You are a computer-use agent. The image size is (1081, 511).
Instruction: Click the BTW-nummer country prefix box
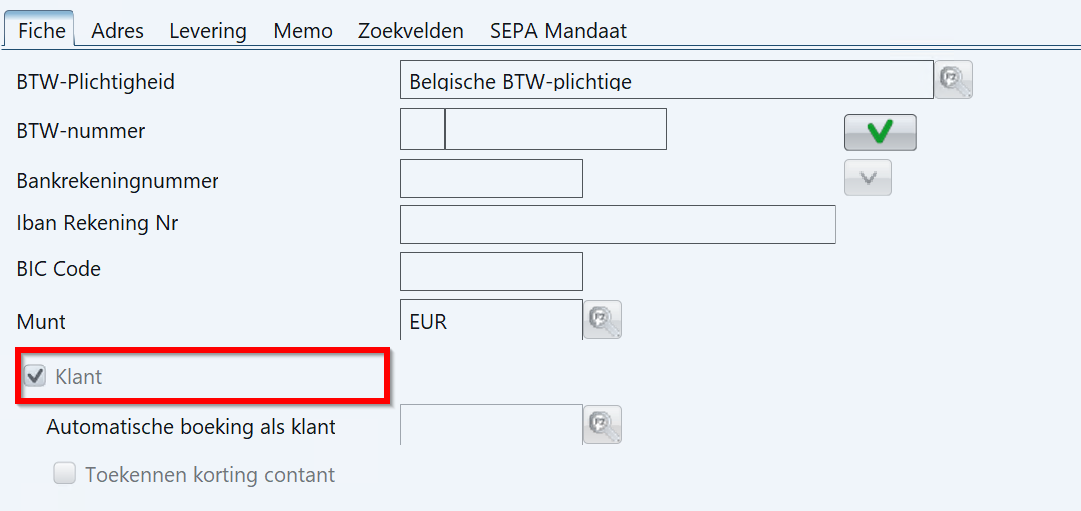(422, 129)
